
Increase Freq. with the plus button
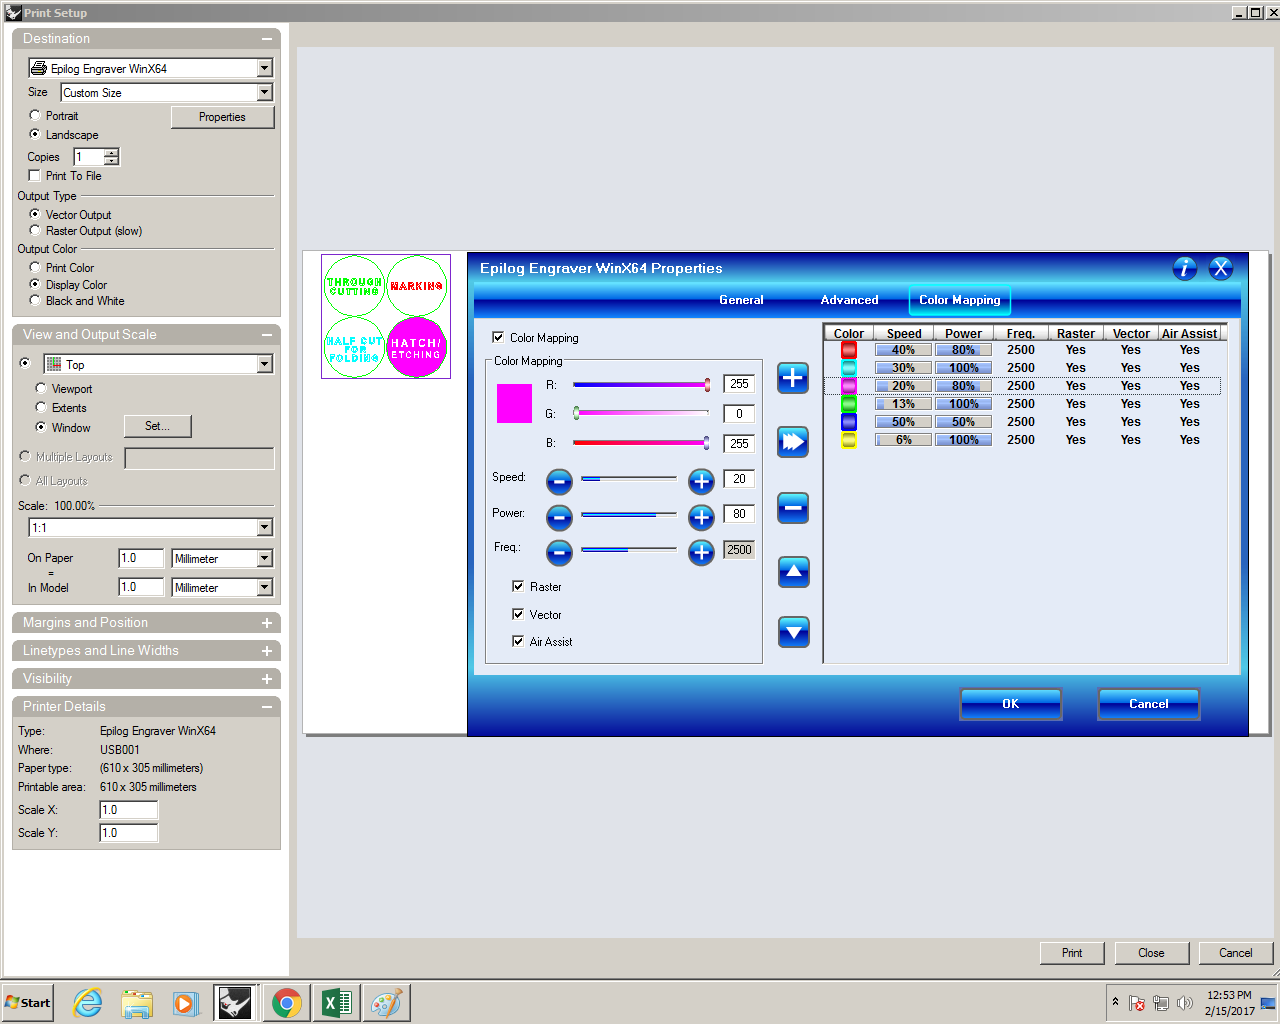click(702, 552)
